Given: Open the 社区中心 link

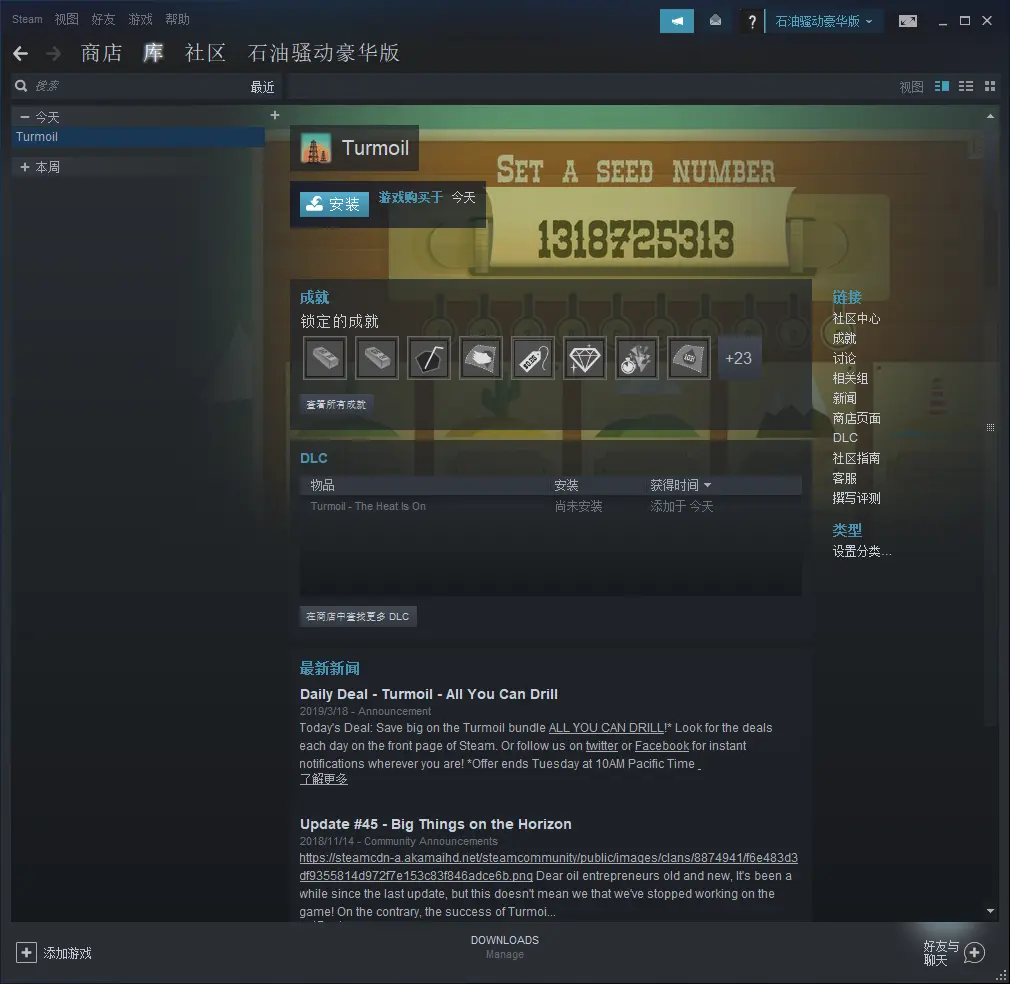Looking at the screenshot, I should pyautogui.click(x=856, y=319).
